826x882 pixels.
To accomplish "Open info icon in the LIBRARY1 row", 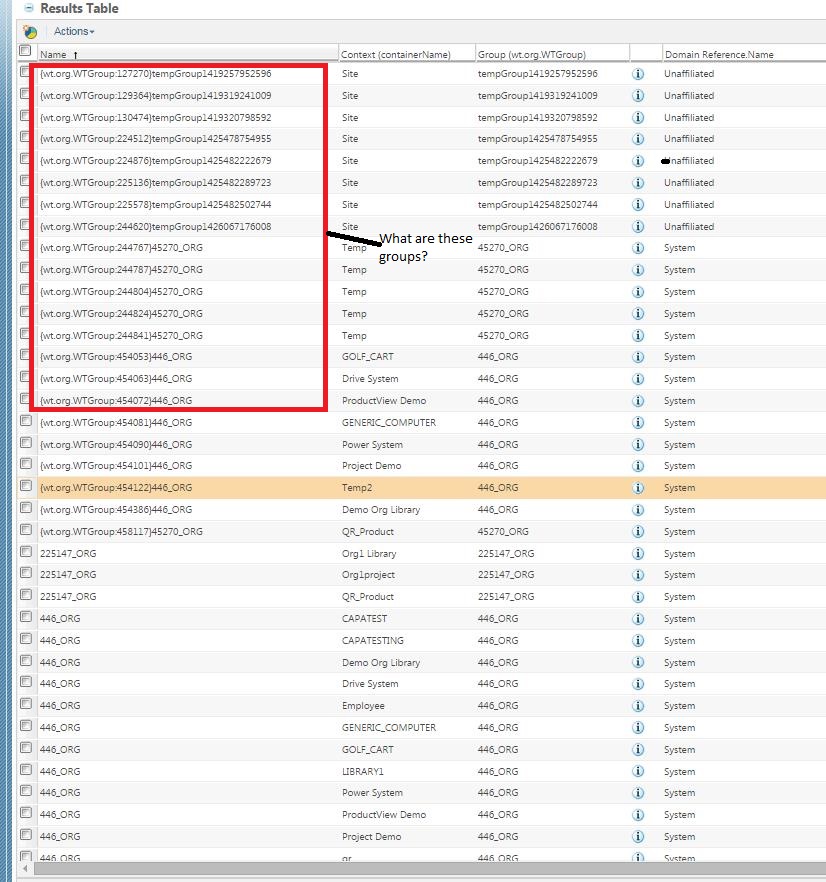I will [638, 771].
